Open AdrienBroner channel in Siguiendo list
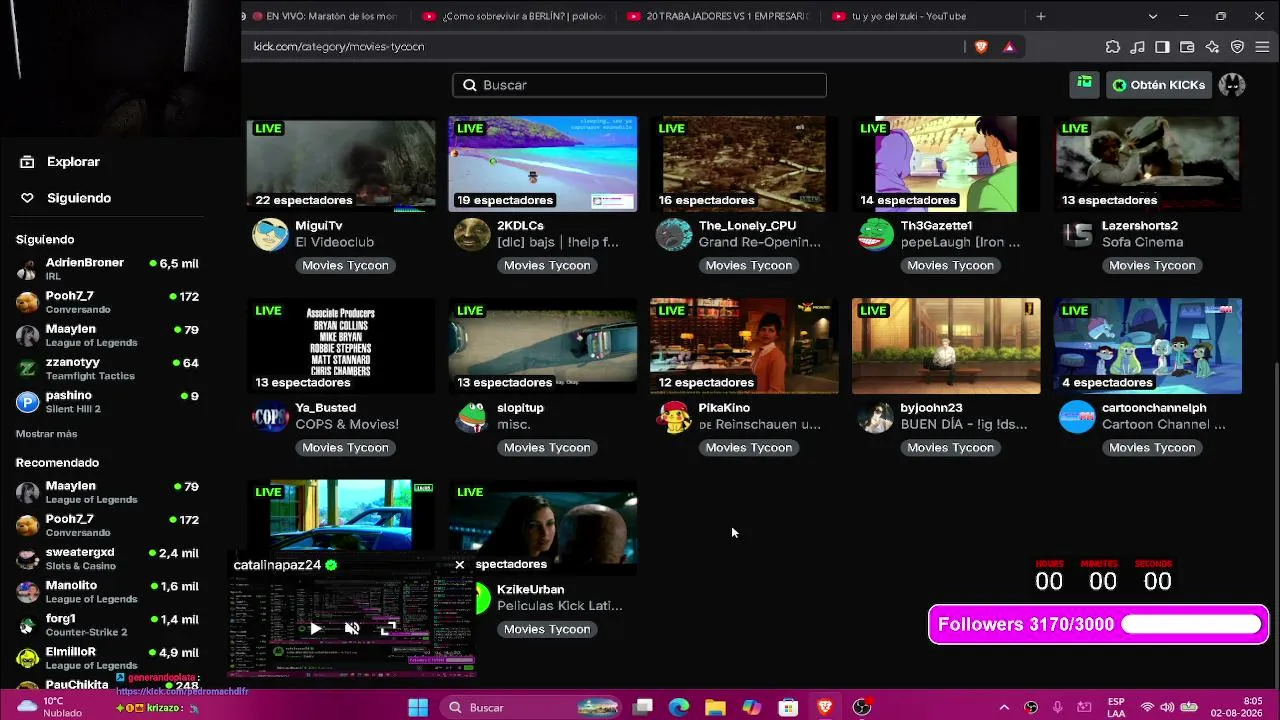 point(108,269)
